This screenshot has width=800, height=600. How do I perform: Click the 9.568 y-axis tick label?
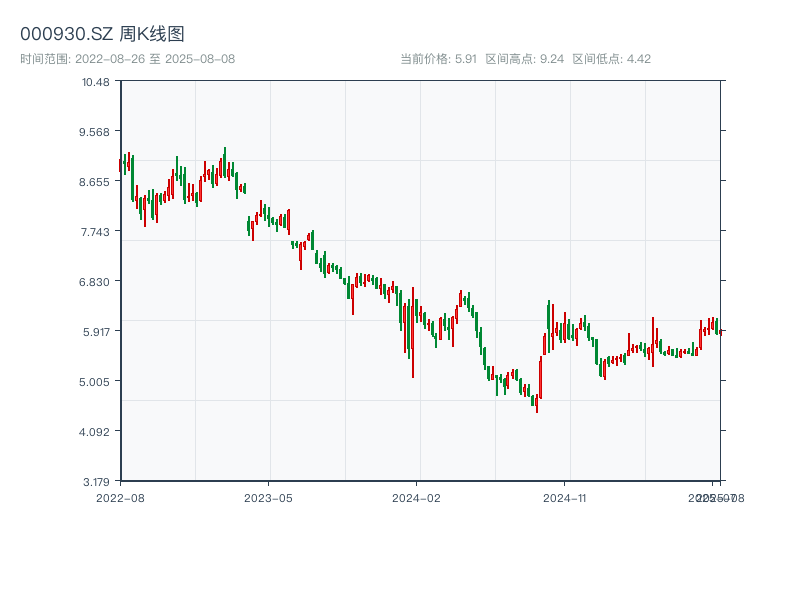coord(96,131)
